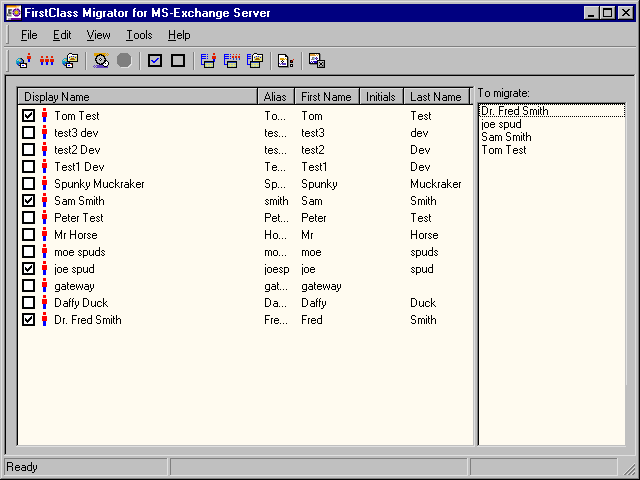
Task: Open the View menu
Action: pyautogui.click(x=98, y=35)
